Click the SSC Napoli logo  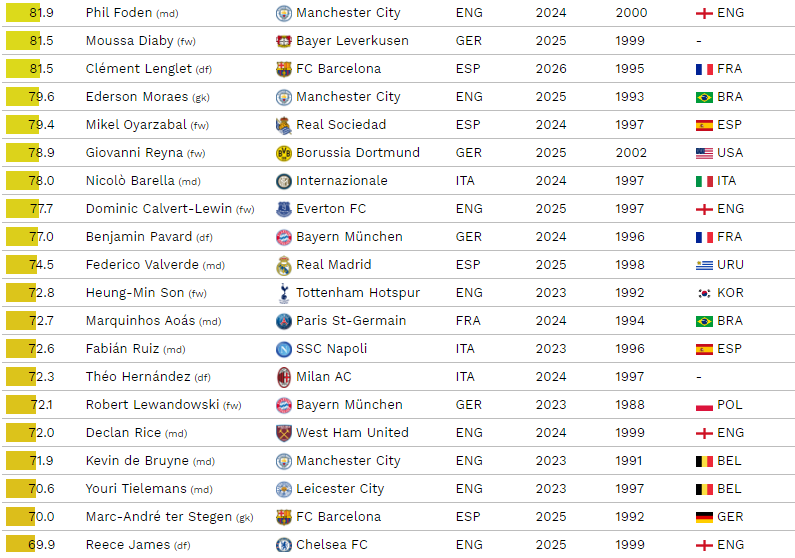tap(283, 349)
